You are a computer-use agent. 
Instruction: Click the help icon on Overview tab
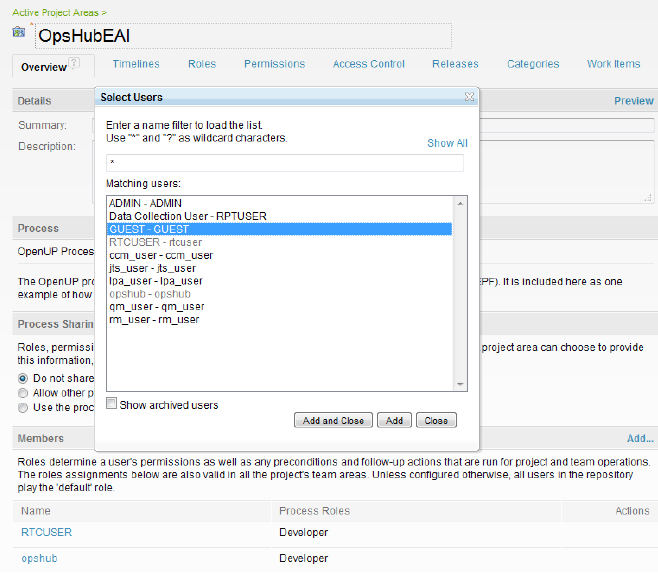point(75,65)
